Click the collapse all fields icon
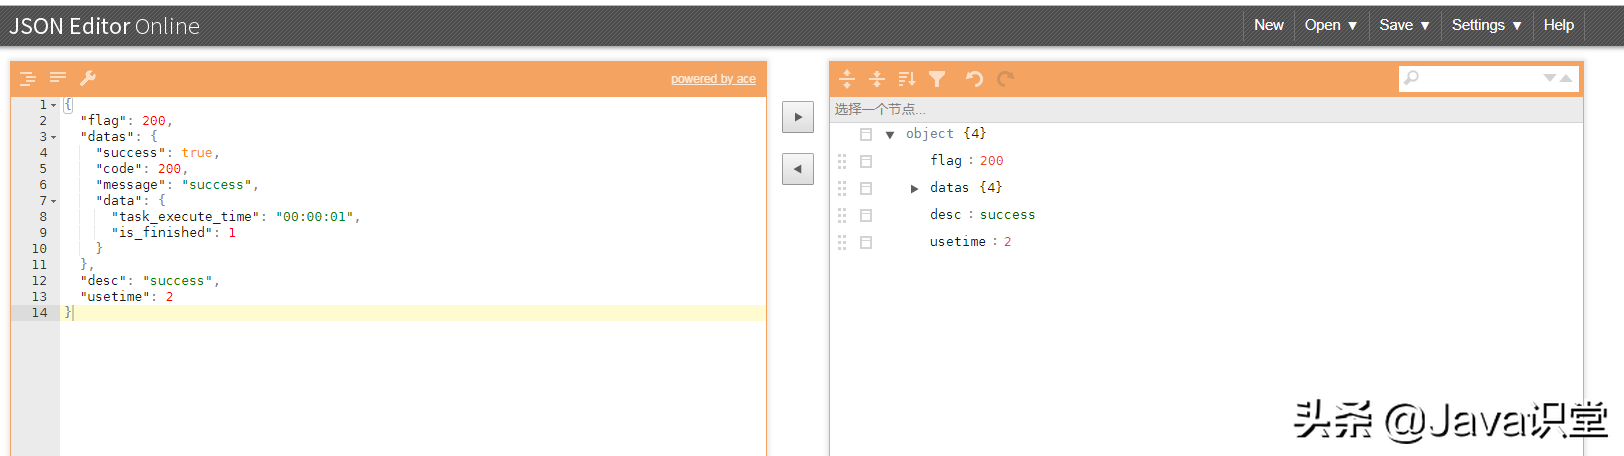1624x456 pixels. 877,79
